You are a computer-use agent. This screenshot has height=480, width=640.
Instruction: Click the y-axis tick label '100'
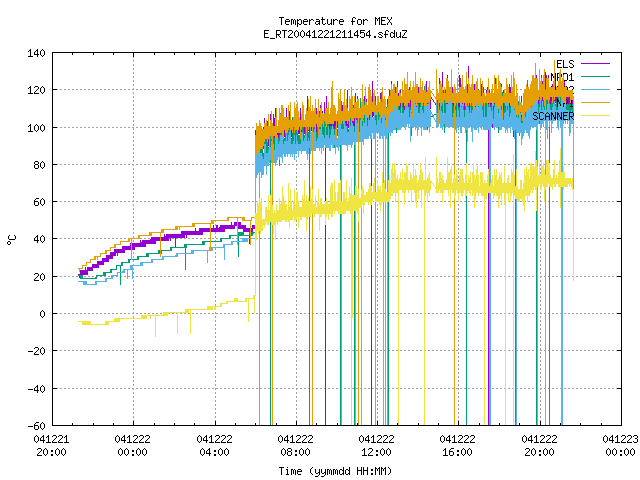(36, 127)
